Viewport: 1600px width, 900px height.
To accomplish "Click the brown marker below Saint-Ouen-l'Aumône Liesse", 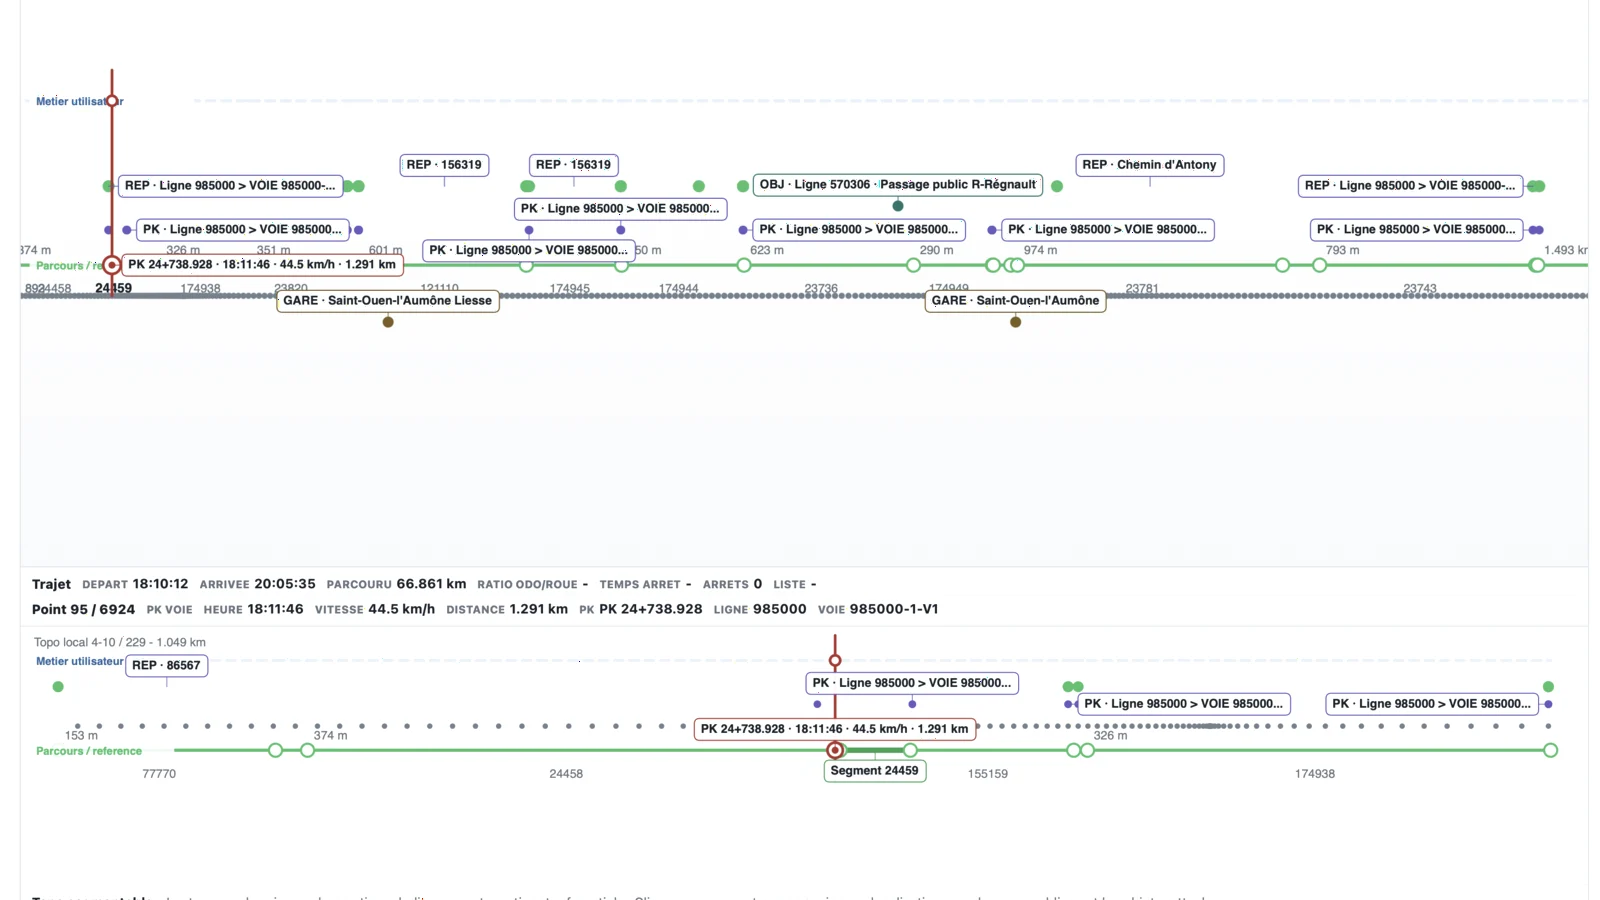I will point(388,322).
